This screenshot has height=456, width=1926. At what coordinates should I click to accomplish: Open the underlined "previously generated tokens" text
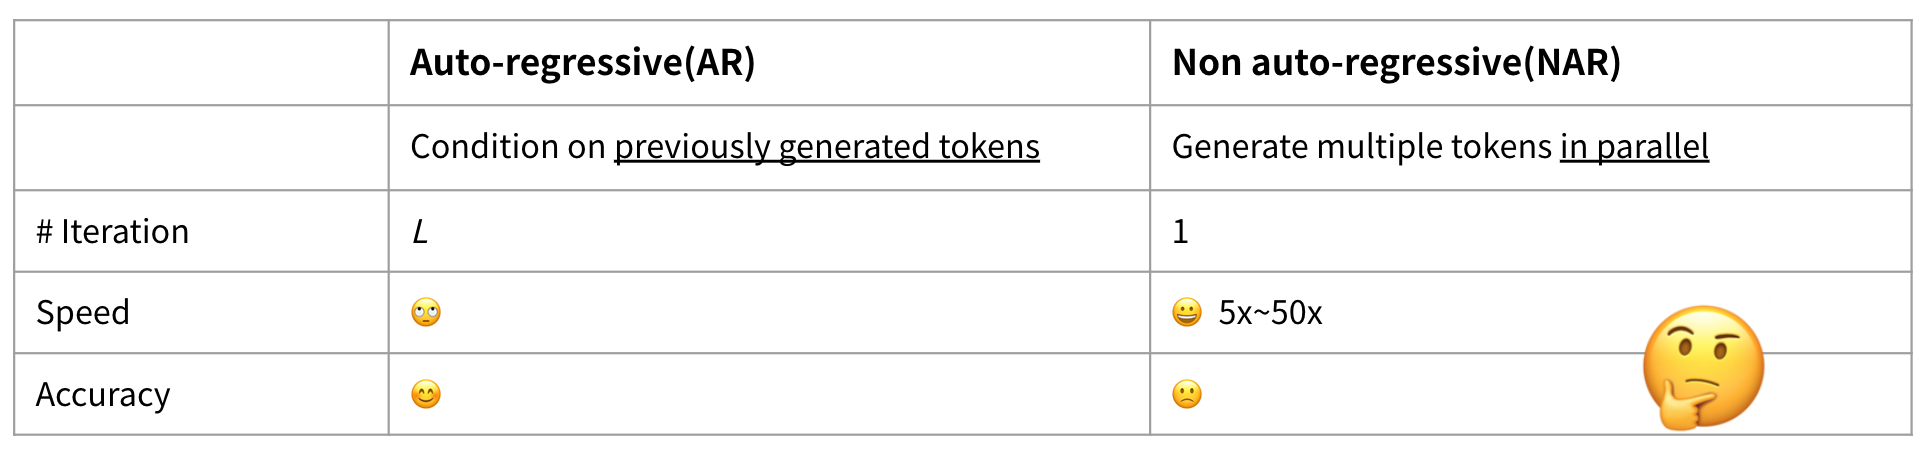point(827,147)
